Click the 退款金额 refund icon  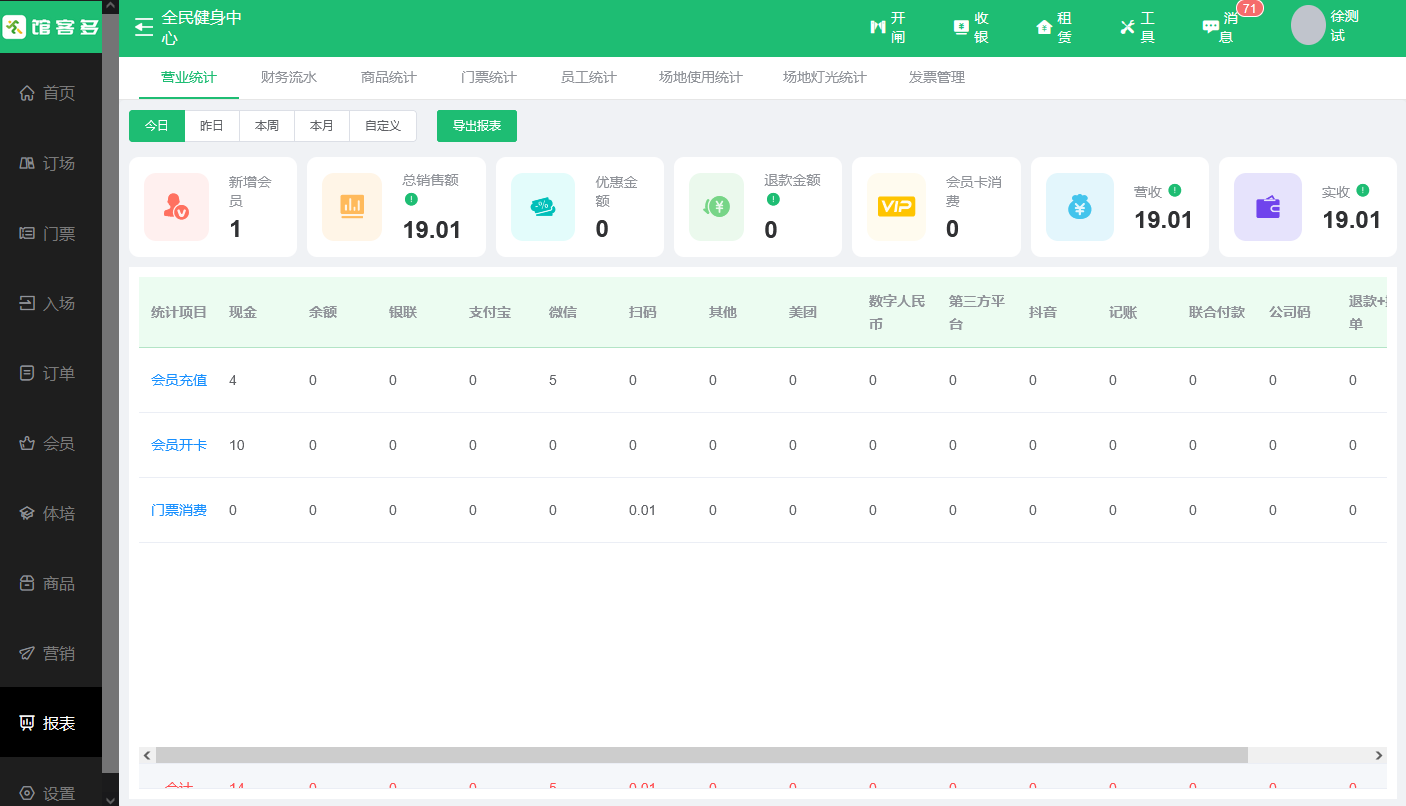(717, 207)
